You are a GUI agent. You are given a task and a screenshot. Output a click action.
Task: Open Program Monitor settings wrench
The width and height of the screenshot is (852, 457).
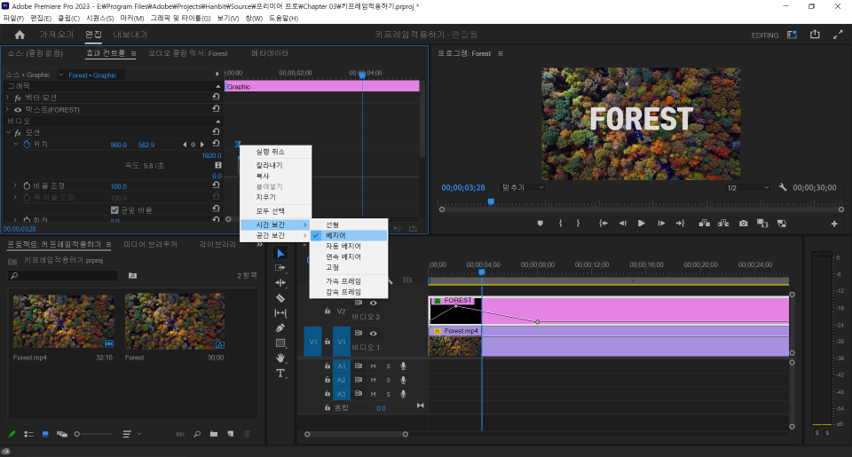[x=782, y=187]
